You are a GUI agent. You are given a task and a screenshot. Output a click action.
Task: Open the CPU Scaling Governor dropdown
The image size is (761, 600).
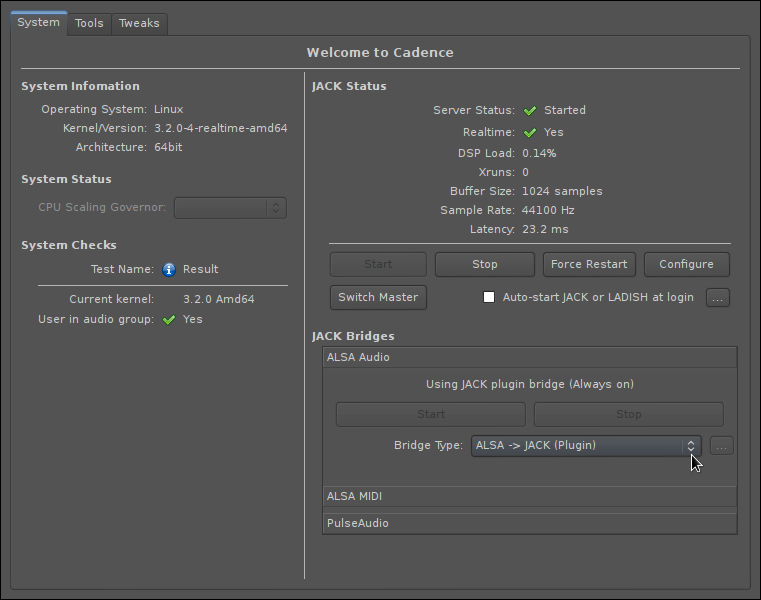point(230,208)
